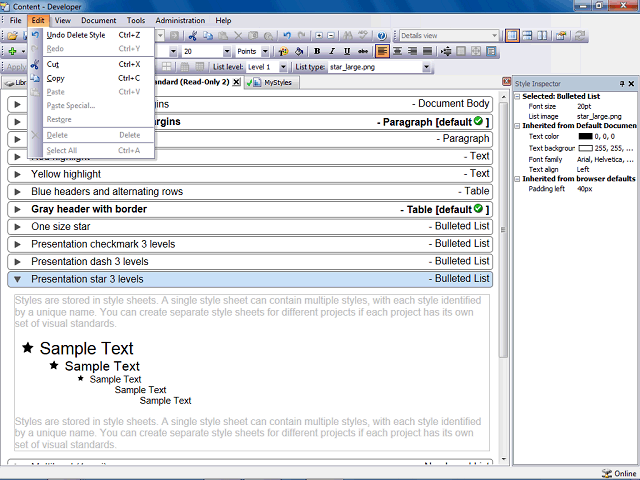This screenshot has width=640, height=480.
Task: Click the highlighted blue box icon in format toolbar
Action: tap(491, 51)
